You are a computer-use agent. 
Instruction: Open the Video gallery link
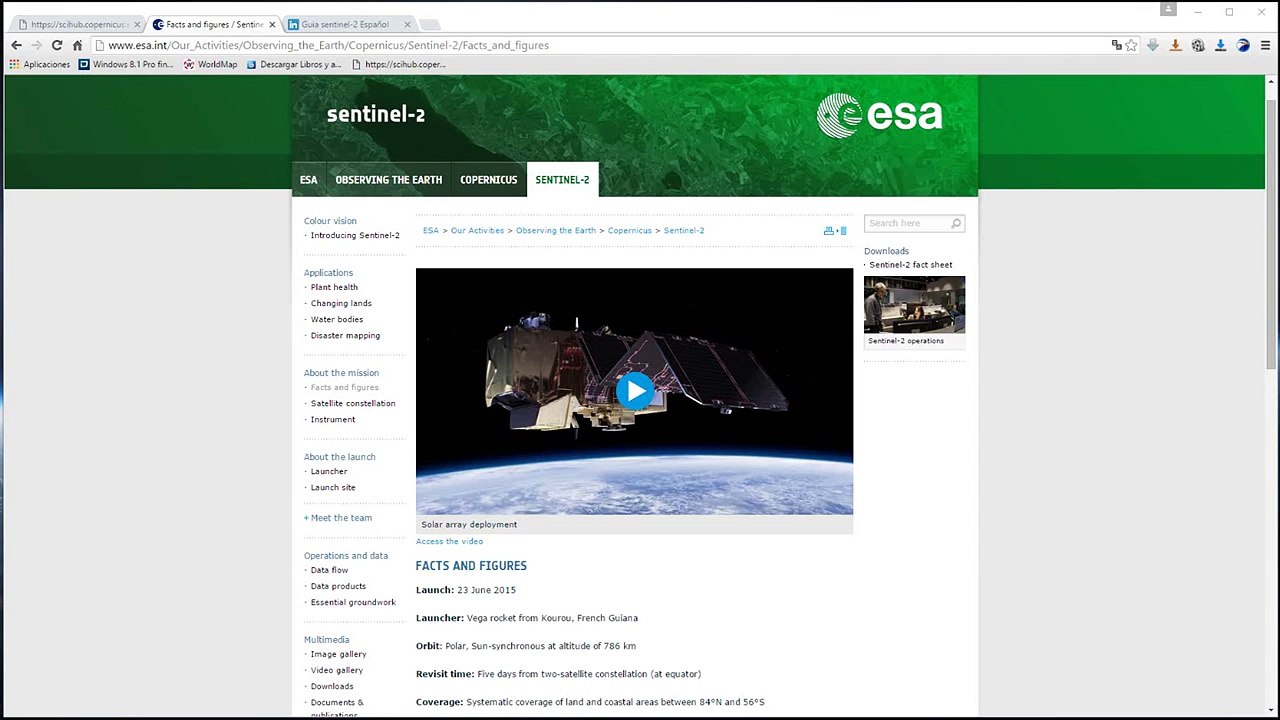point(336,670)
